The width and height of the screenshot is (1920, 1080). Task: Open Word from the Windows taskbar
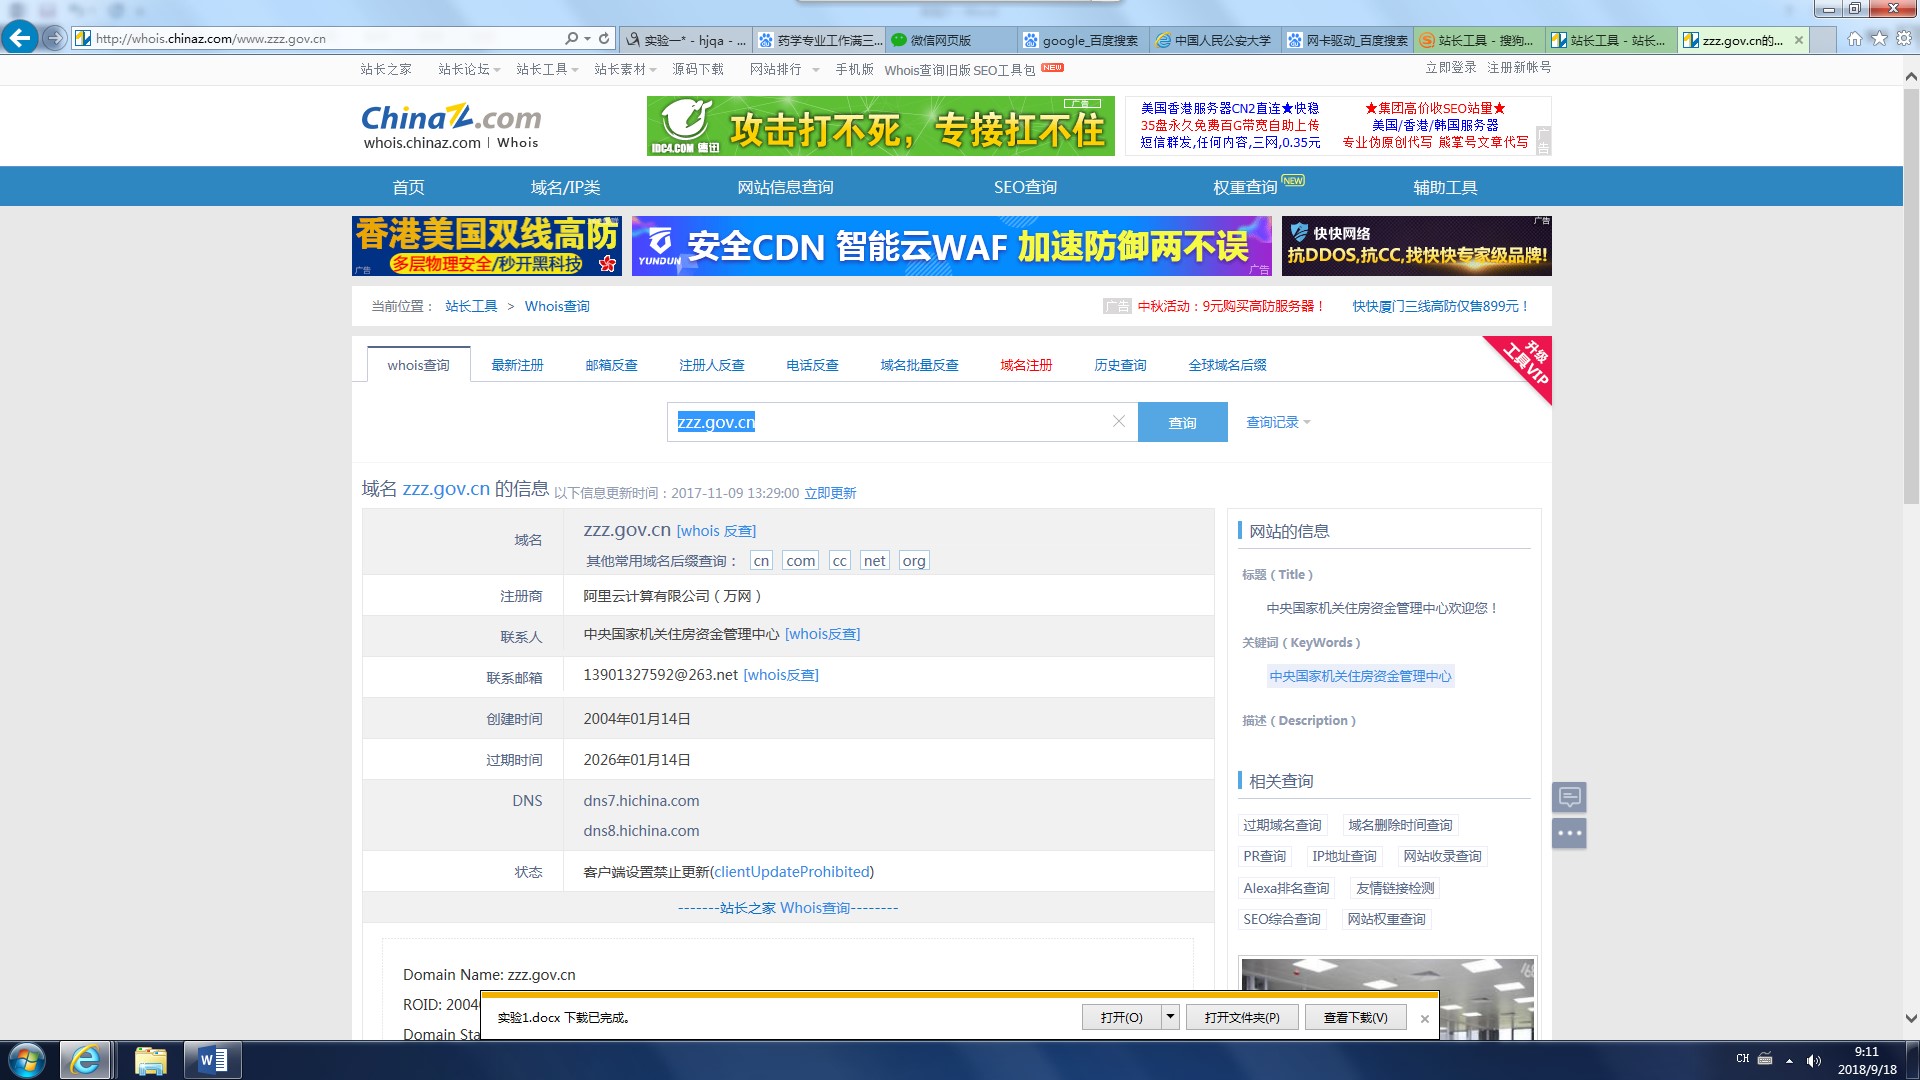pos(213,1060)
